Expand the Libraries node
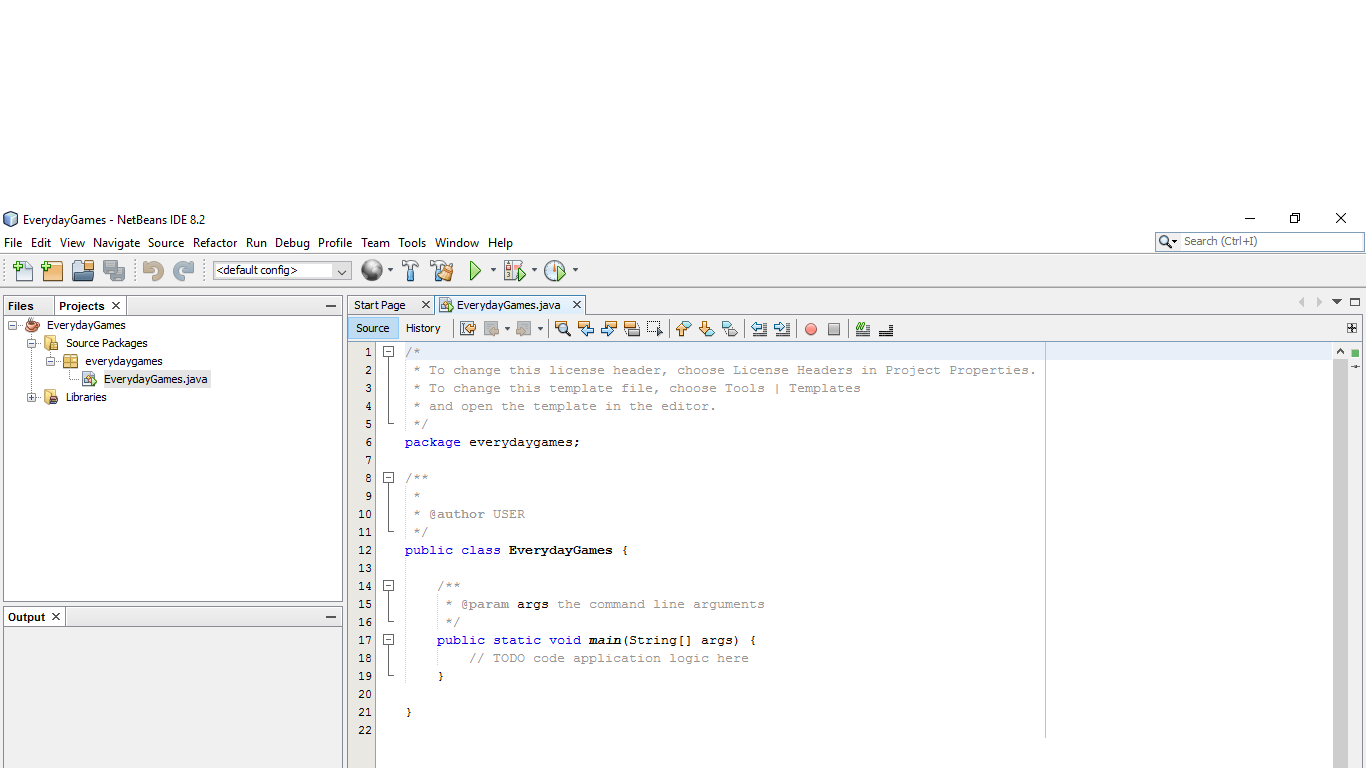 31,397
